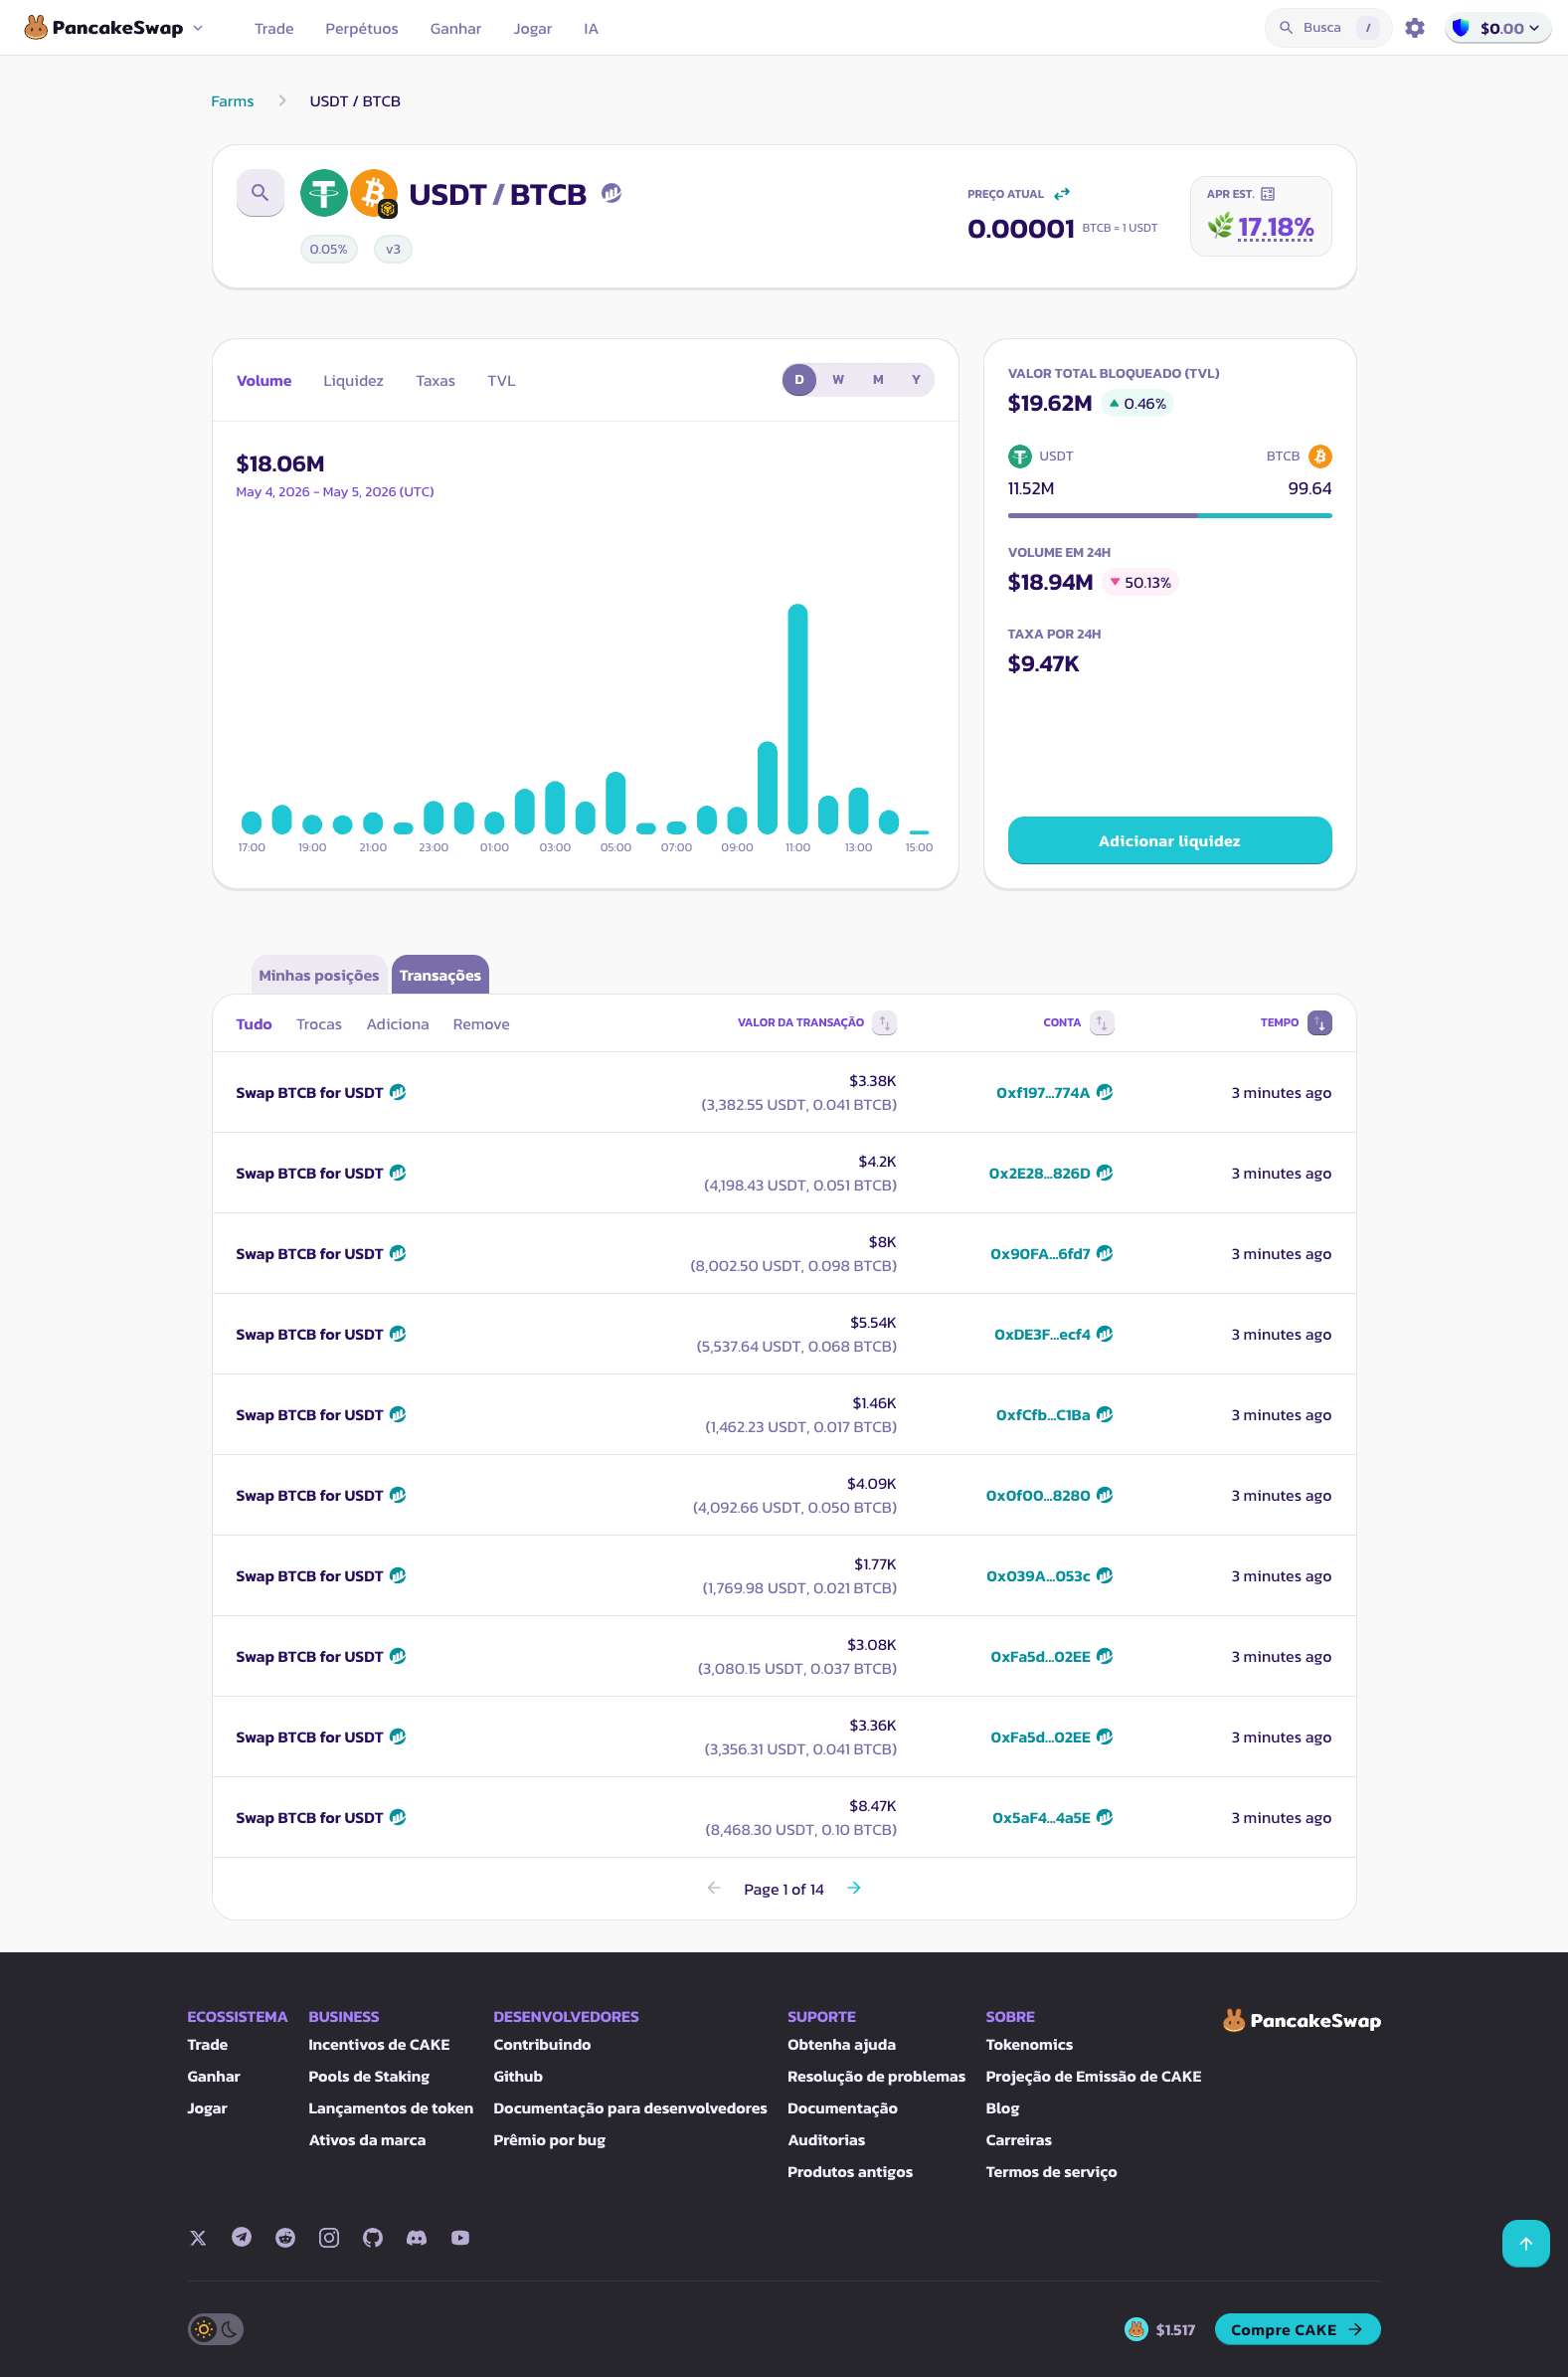Click the 17.18% APR value
Viewport: 1568px width, 2377px height.
point(1275,227)
